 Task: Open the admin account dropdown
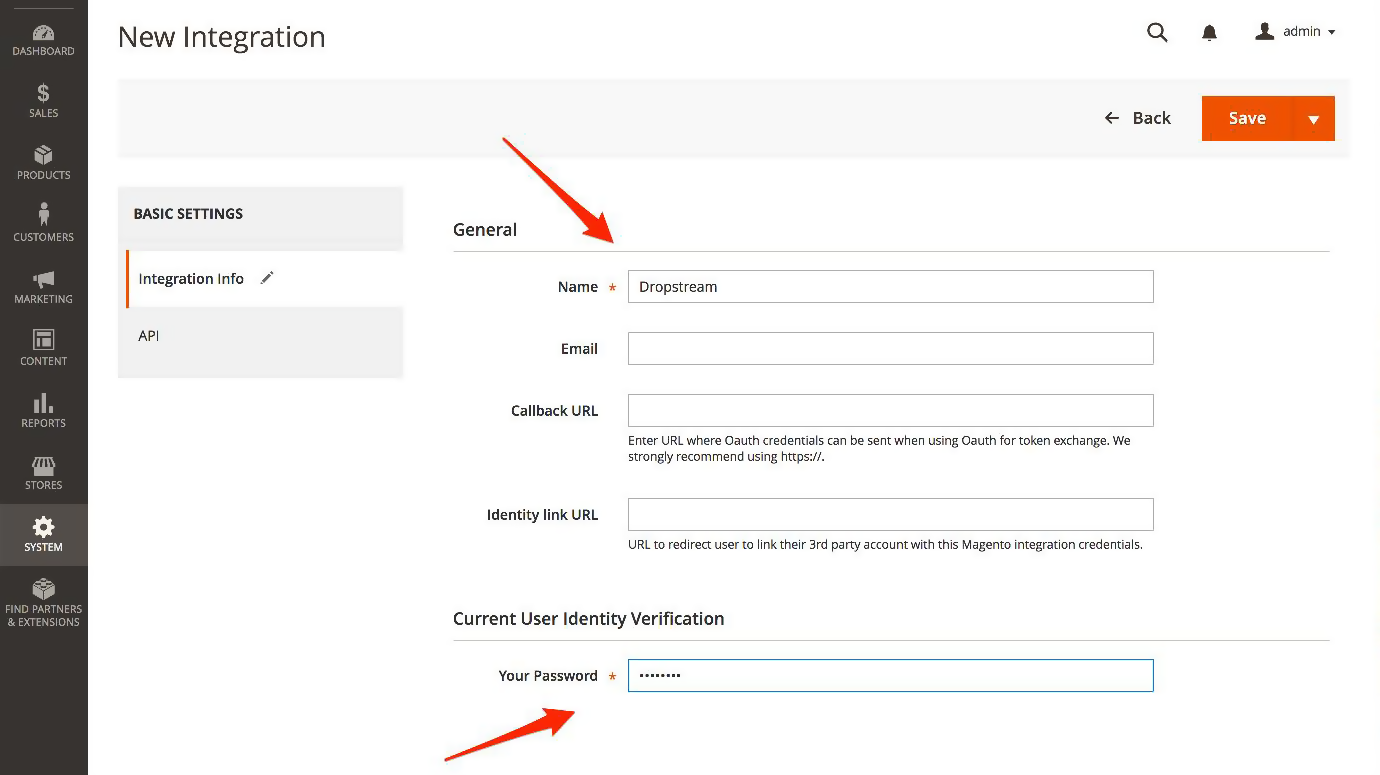click(1295, 32)
